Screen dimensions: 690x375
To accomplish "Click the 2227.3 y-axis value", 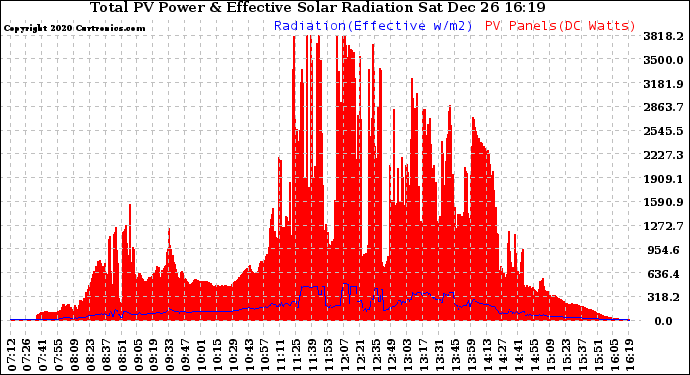I will (663, 155).
